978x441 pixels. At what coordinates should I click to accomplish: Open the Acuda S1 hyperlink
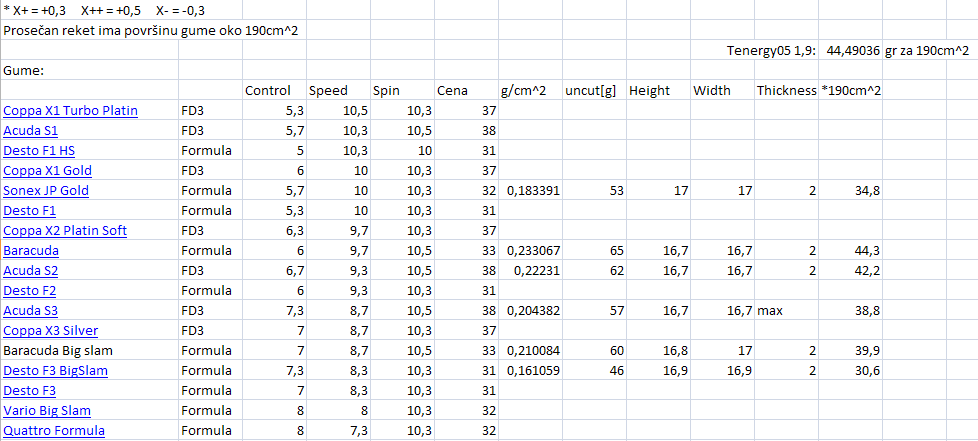point(31,131)
